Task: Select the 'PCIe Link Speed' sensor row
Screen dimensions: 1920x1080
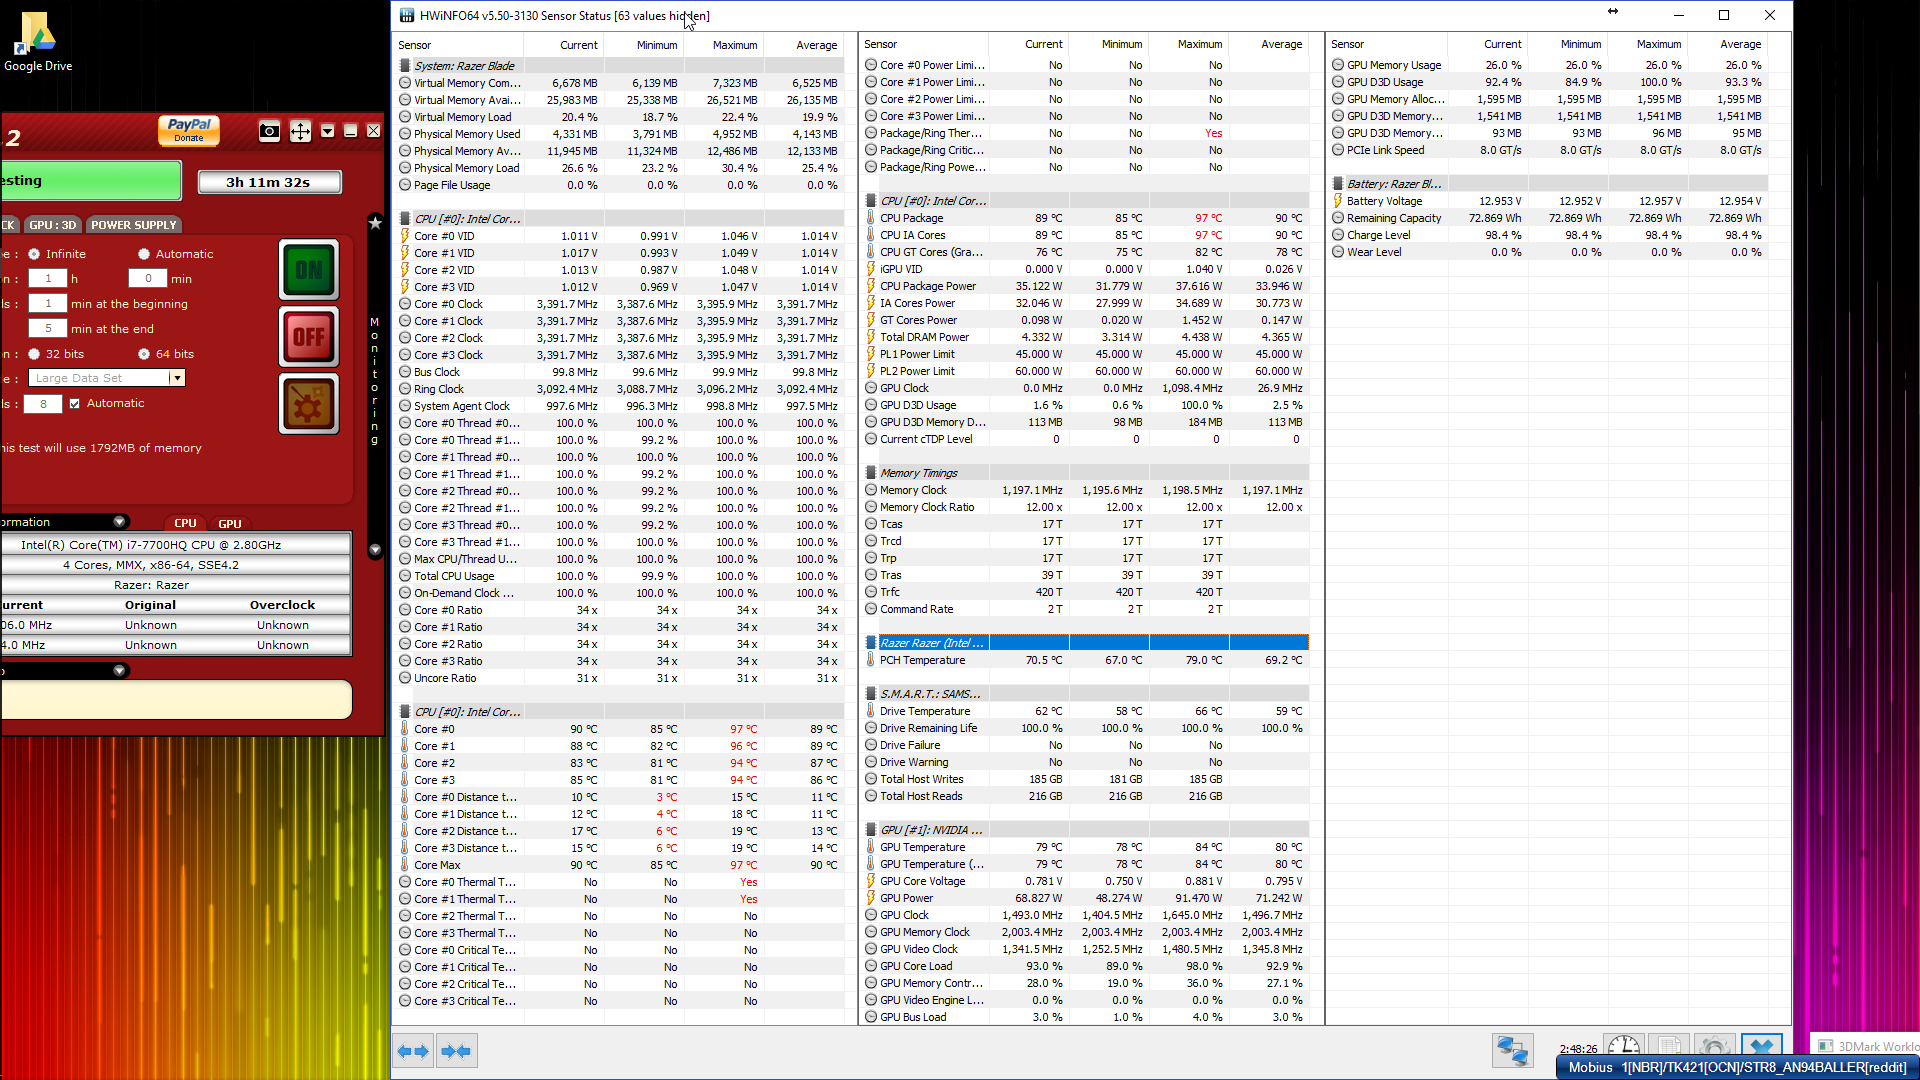Action: pos(1548,150)
